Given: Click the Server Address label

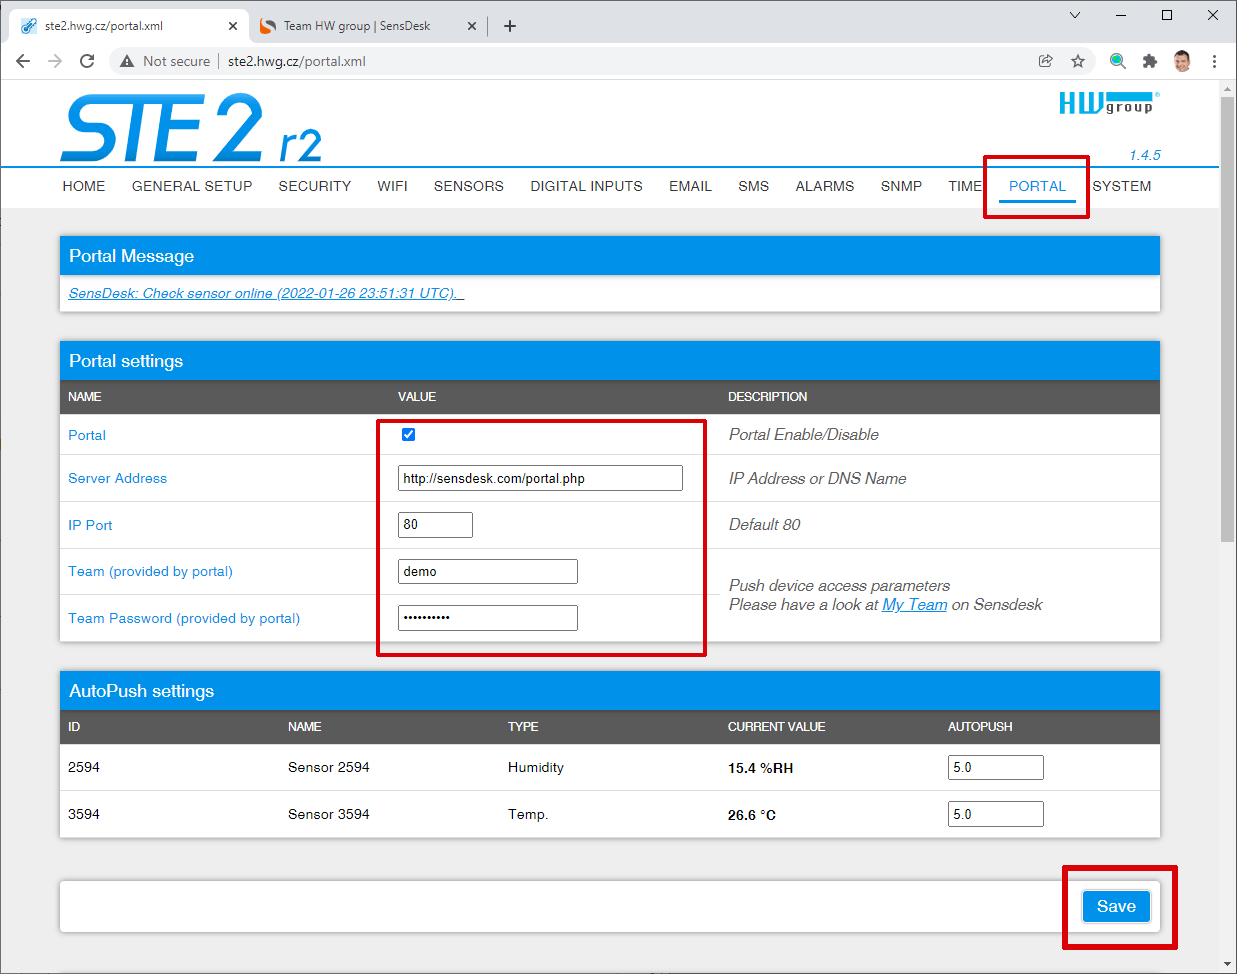Looking at the screenshot, I should 117,478.
